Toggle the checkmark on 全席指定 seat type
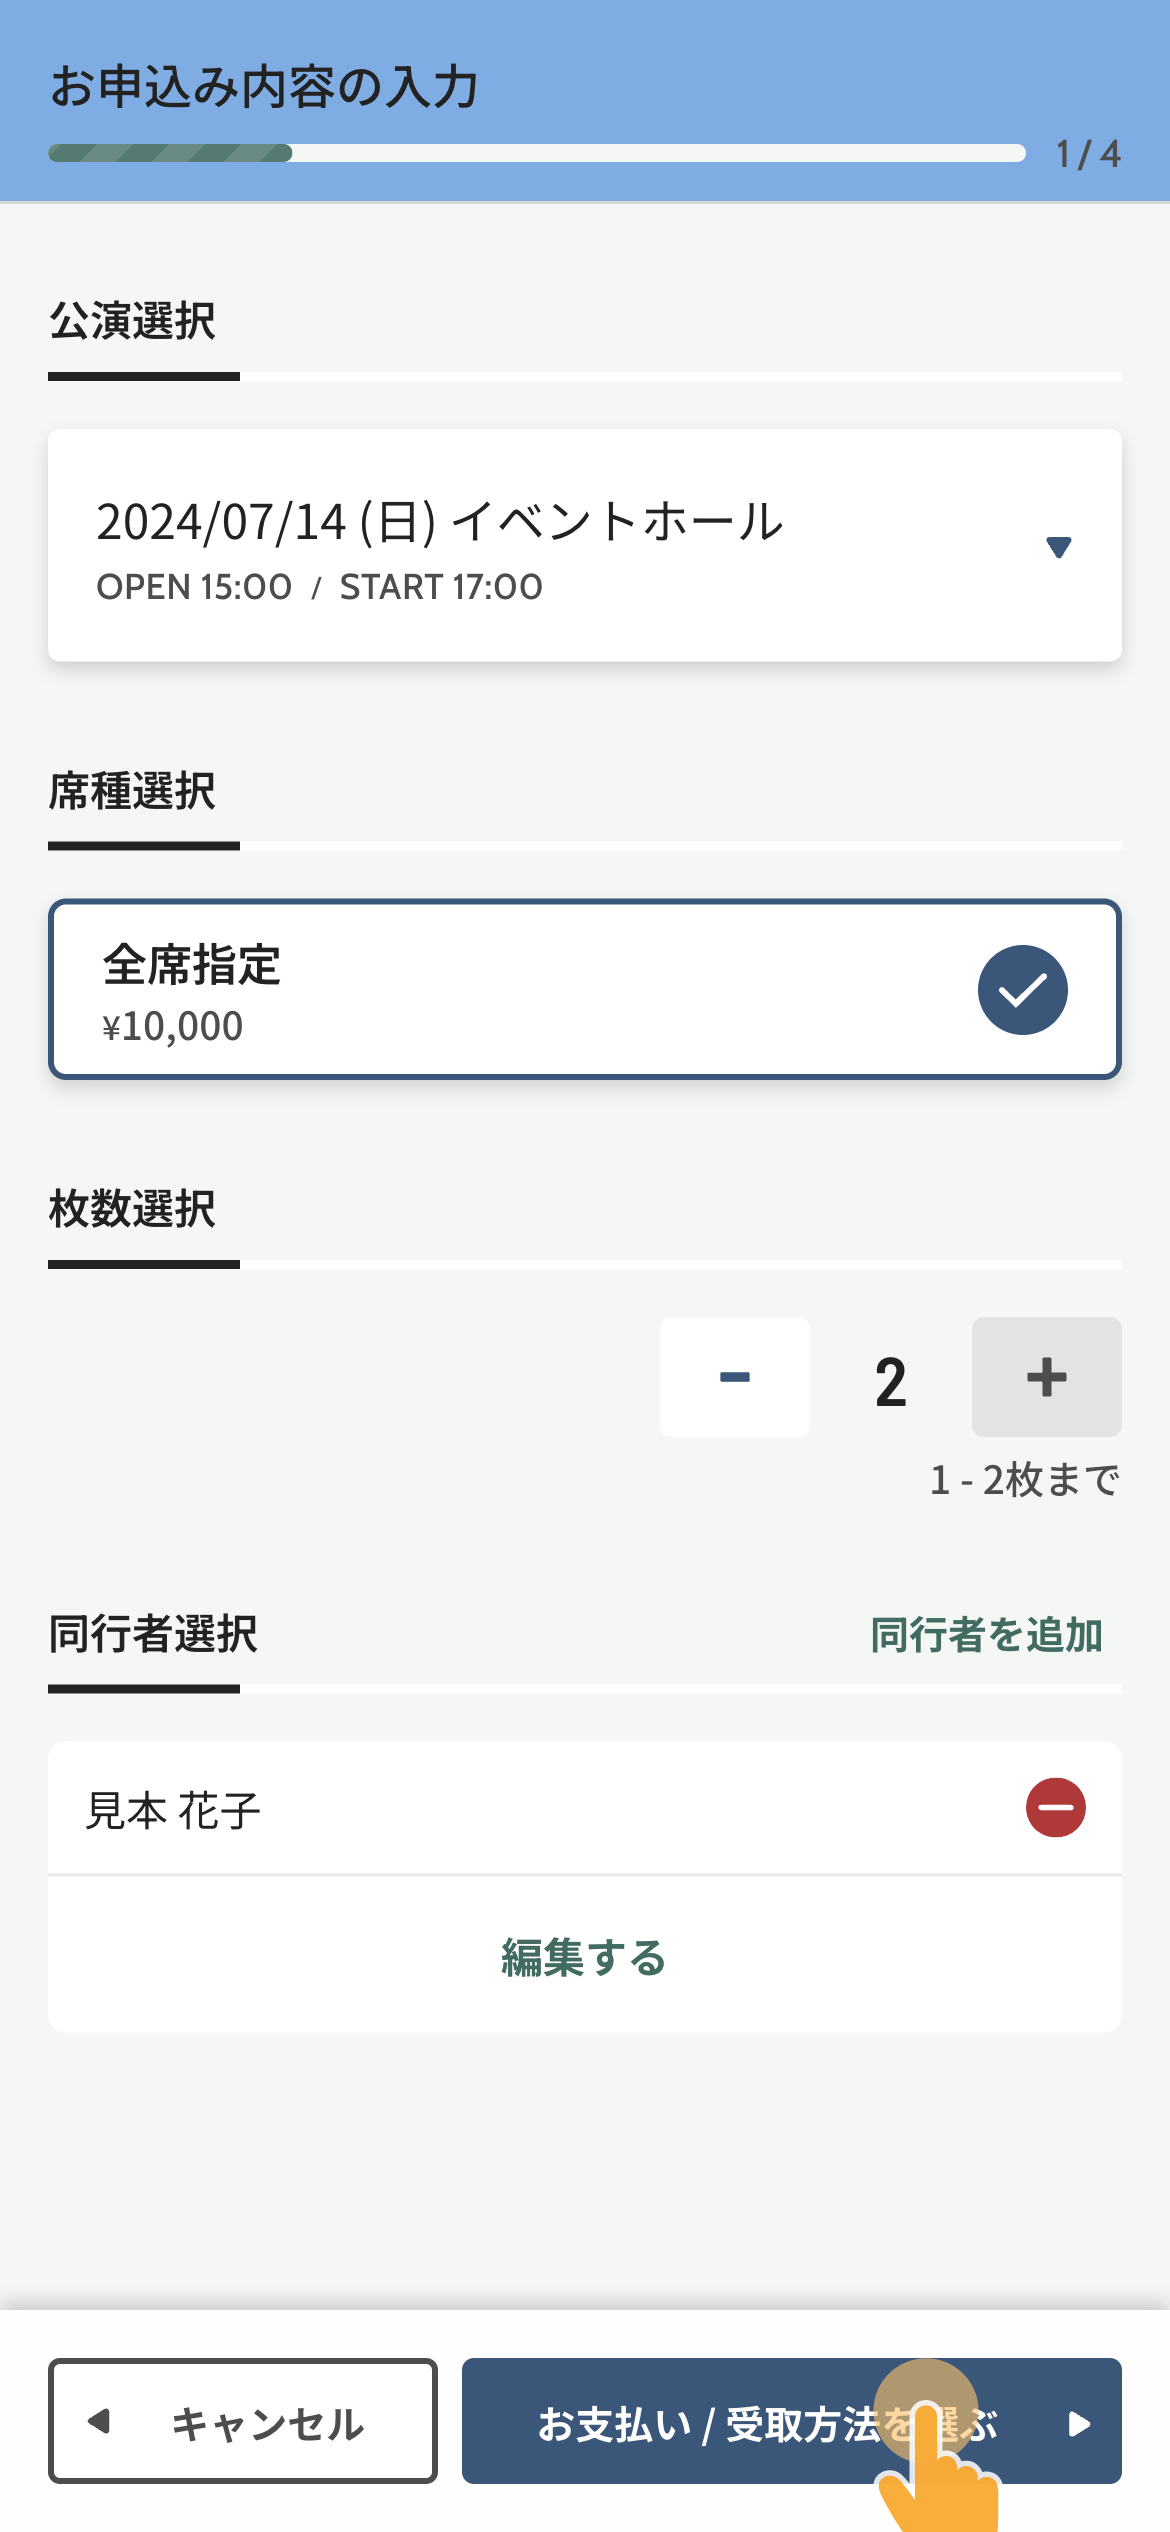 coord(1022,989)
